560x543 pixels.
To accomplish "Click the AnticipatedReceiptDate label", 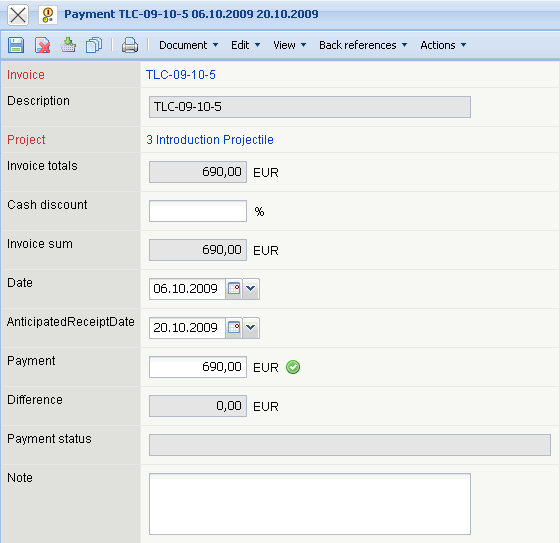I will [71, 322].
